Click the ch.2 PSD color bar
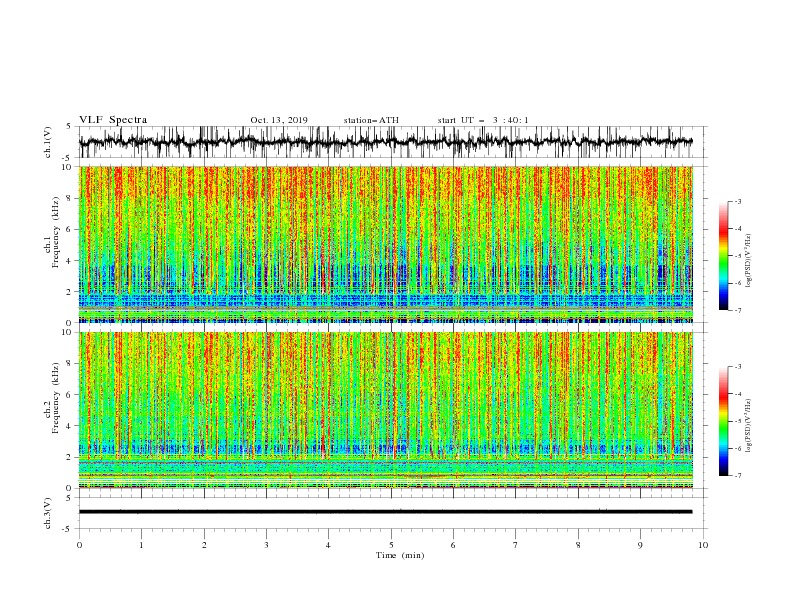The width and height of the screenshot is (792, 612). [x=723, y=421]
